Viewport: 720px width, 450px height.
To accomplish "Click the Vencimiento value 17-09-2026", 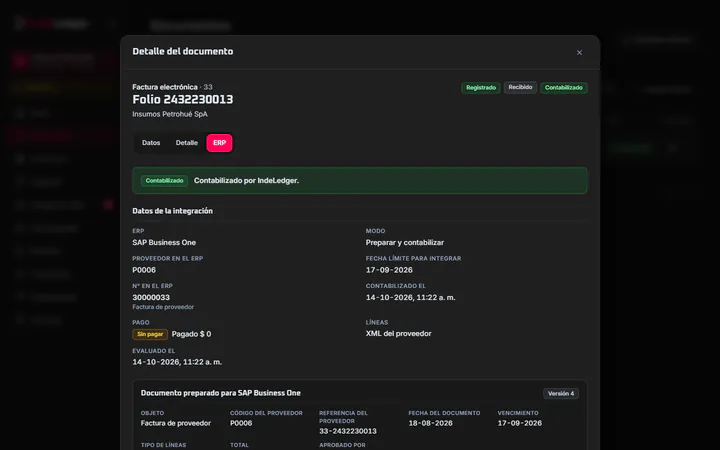I will (519, 423).
